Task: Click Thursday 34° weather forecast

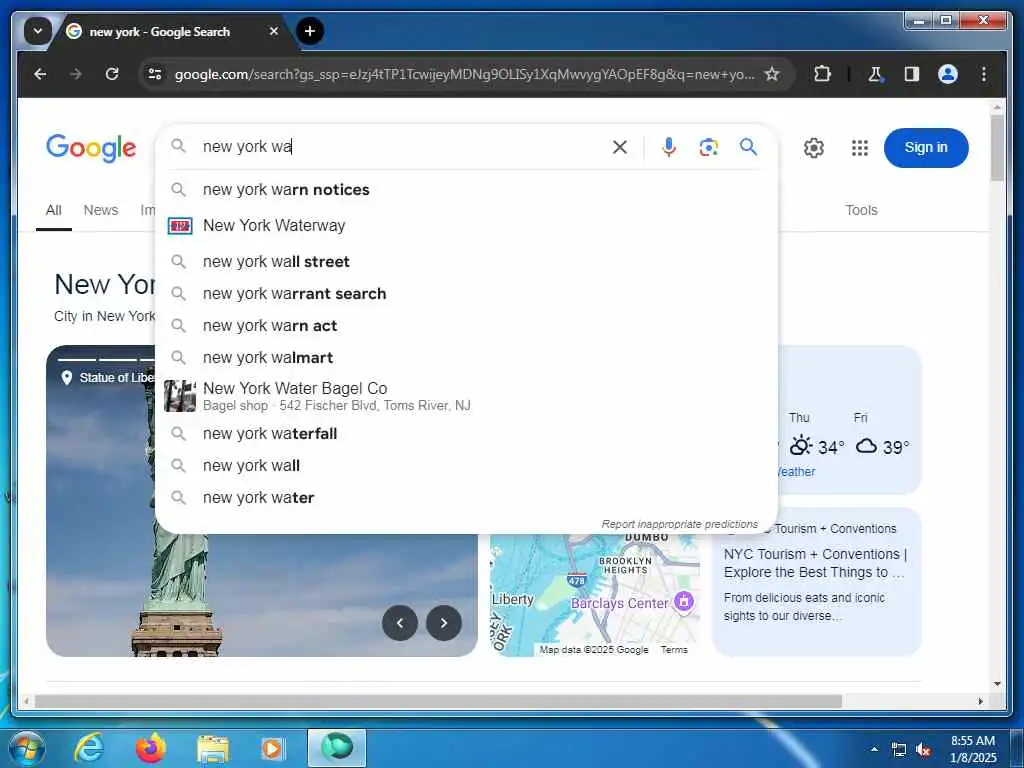Action: tap(816, 436)
